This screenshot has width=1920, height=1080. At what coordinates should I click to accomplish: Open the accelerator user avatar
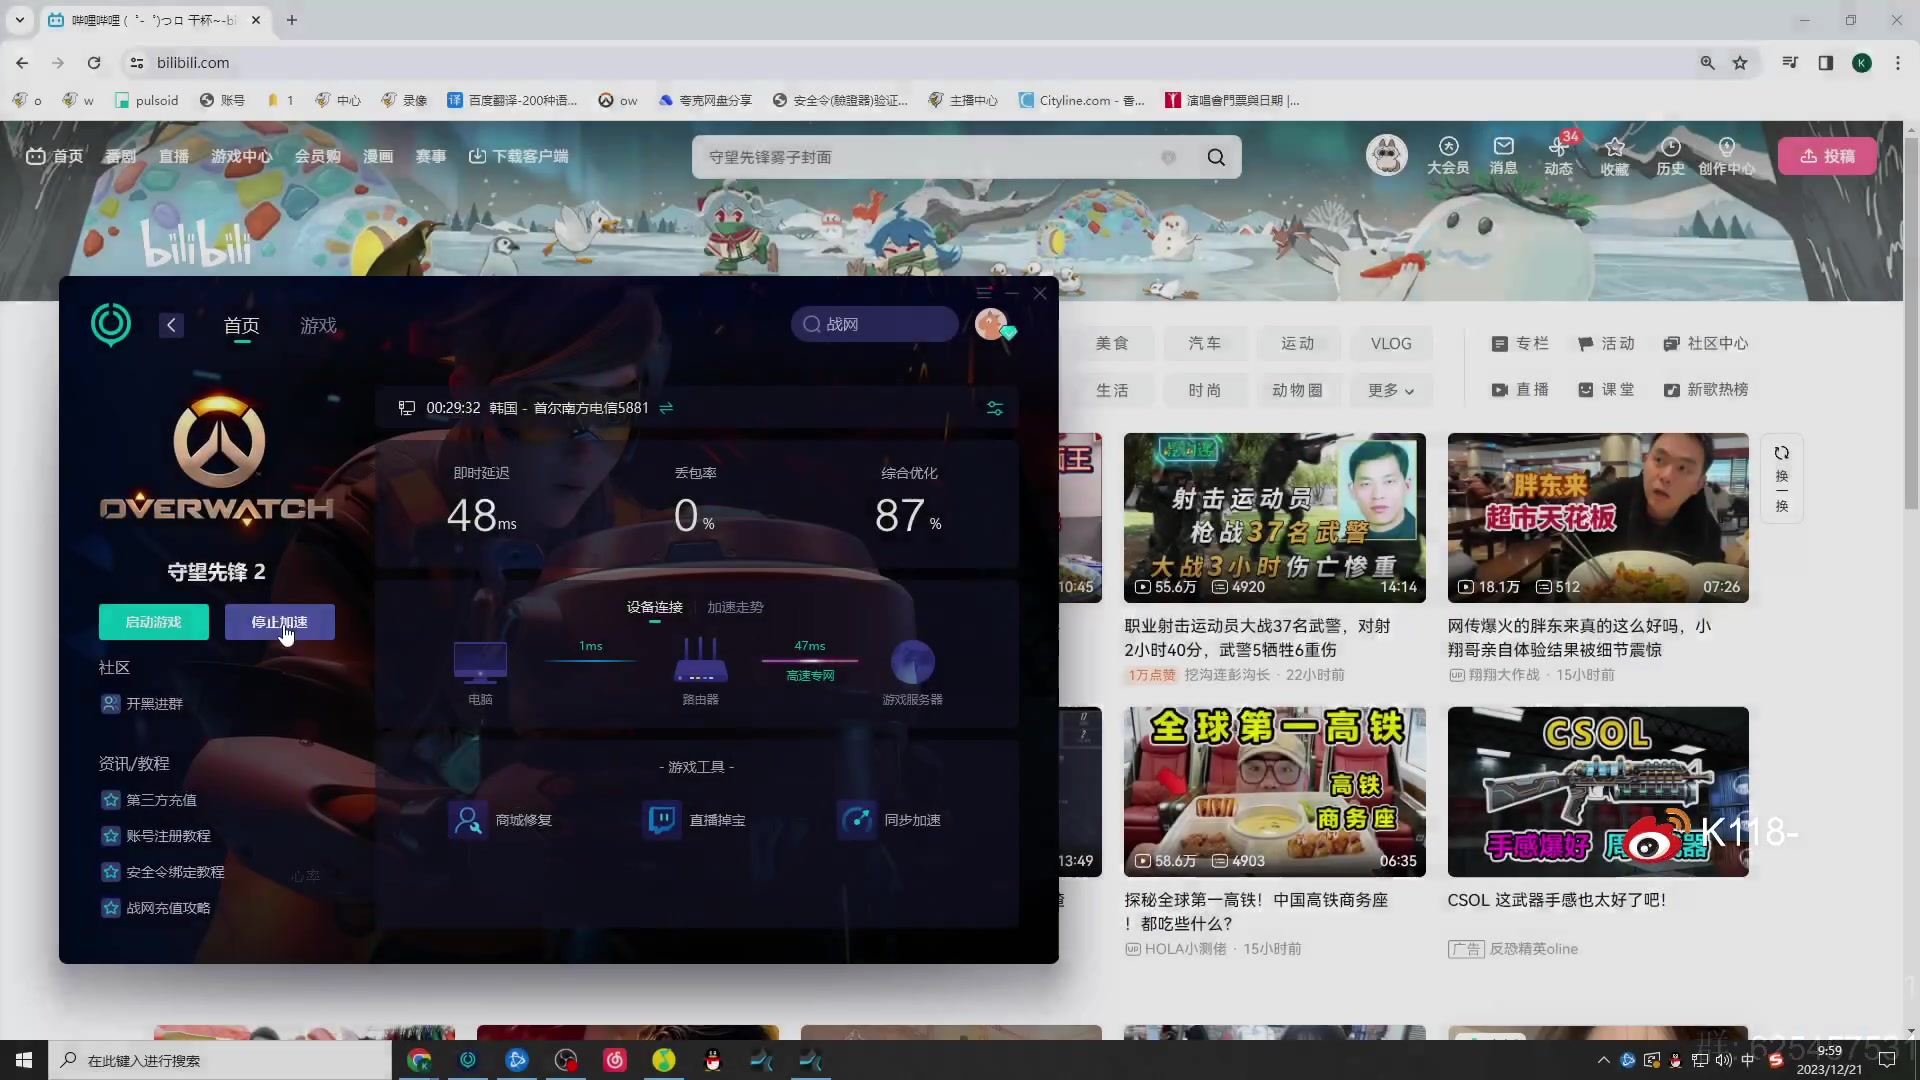click(991, 324)
